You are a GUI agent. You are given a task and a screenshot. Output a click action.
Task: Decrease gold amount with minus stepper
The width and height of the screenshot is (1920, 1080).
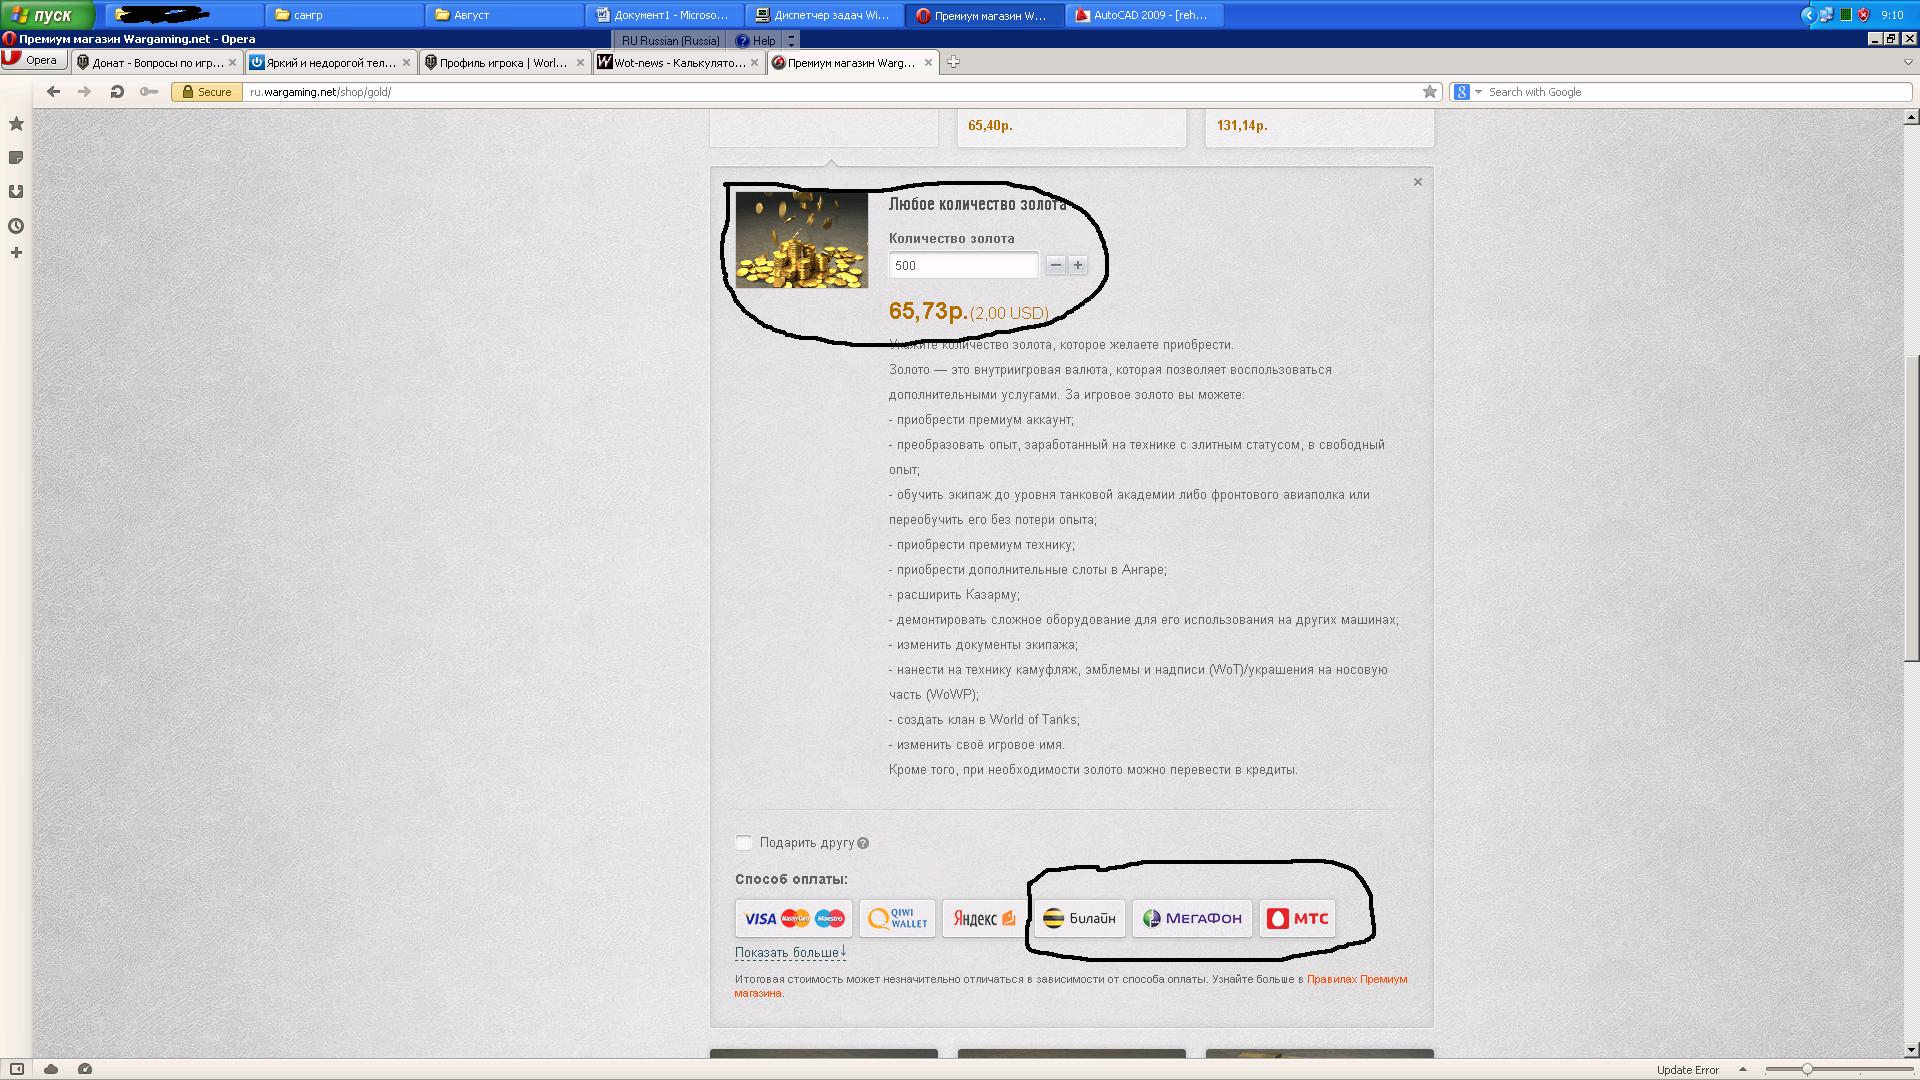click(x=1056, y=265)
